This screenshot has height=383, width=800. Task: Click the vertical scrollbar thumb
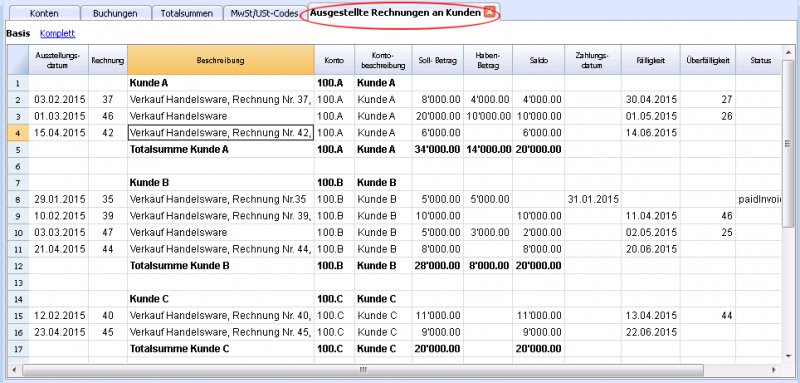(787, 144)
